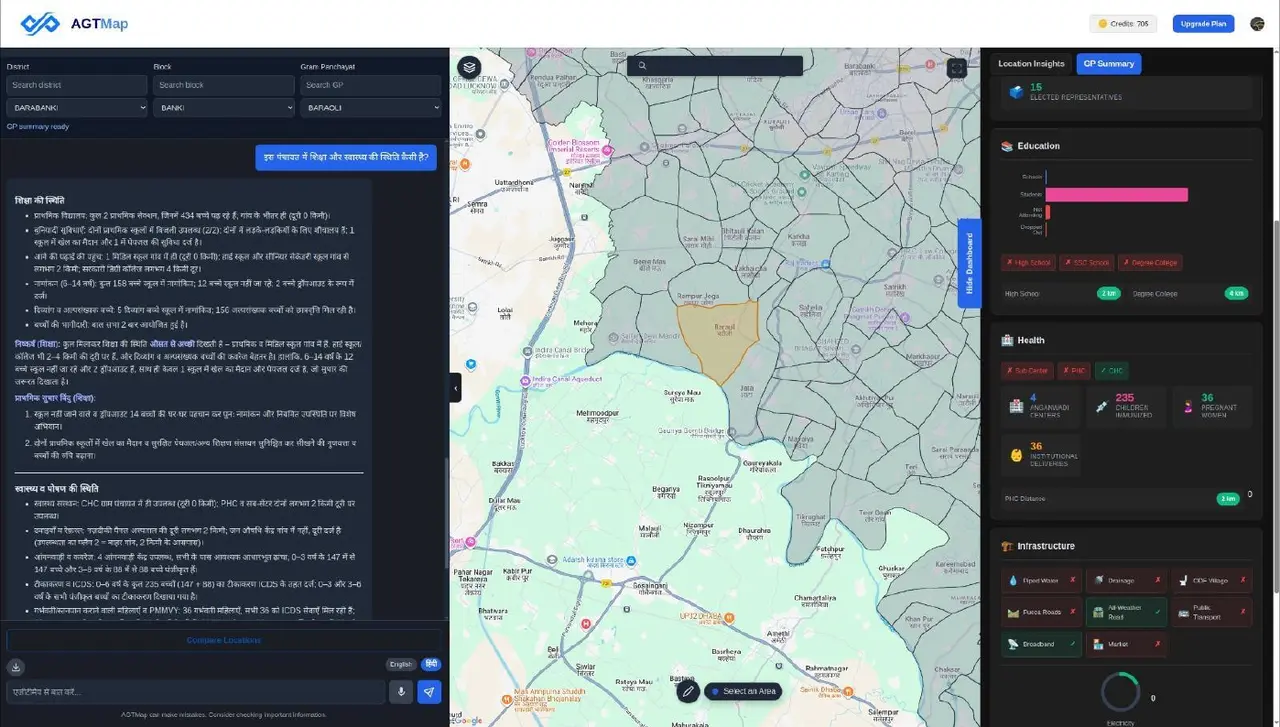Open the Gram Panchayat dropdown showing BARAOLI
The width and height of the screenshot is (1280, 727).
(371, 107)
